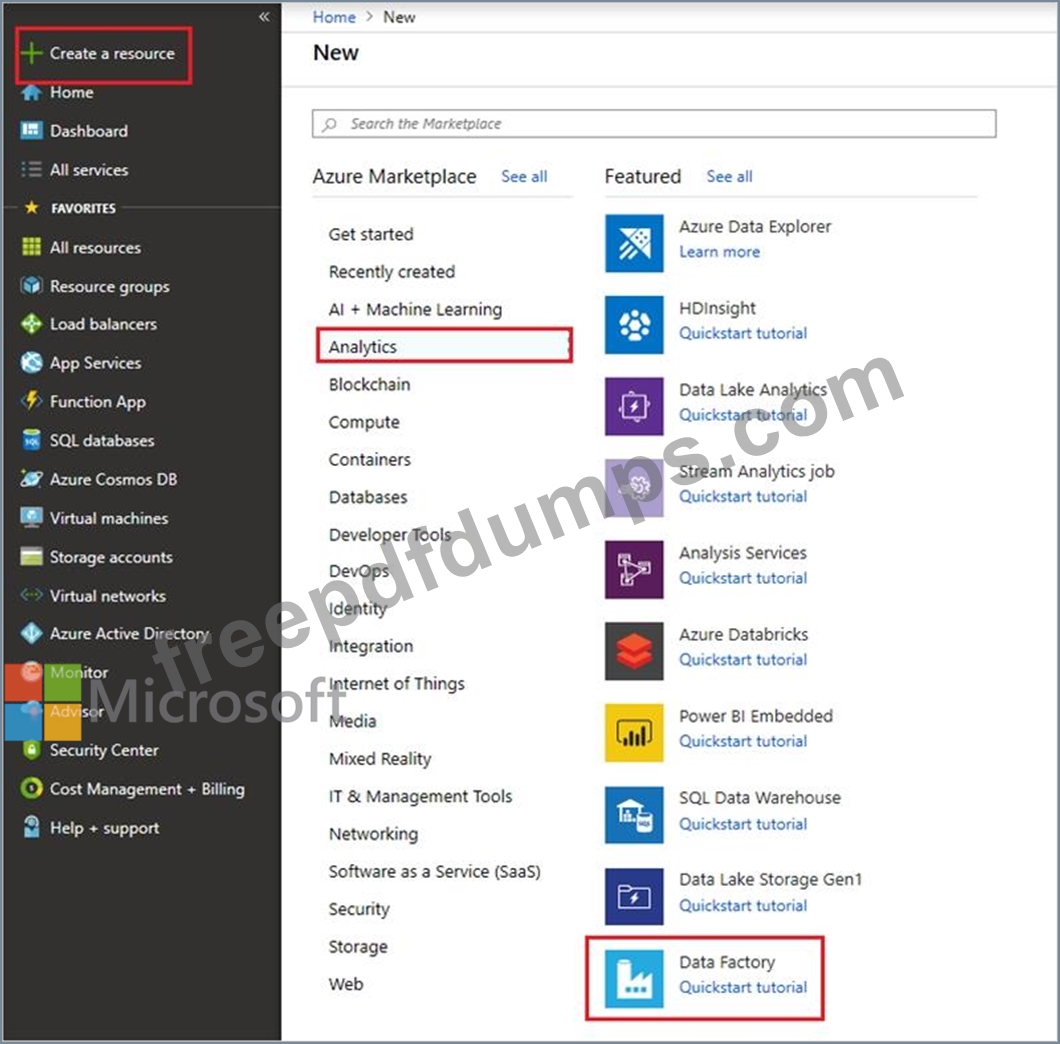Select the Security marketplace category
Screen dimensions: 1060x1044
(x=359, y=909)
